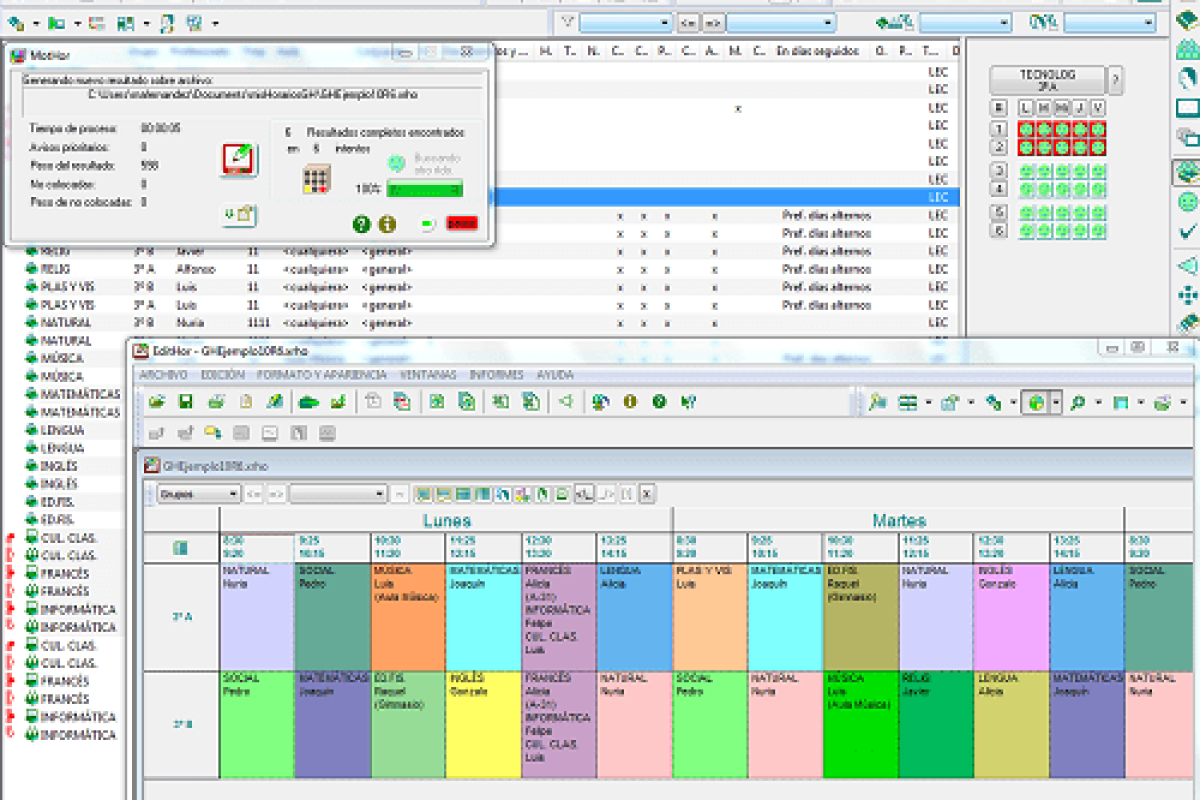The image size is (1200, 800).
Task: Toggle the # button in preference grid
Action: (999, 108)
